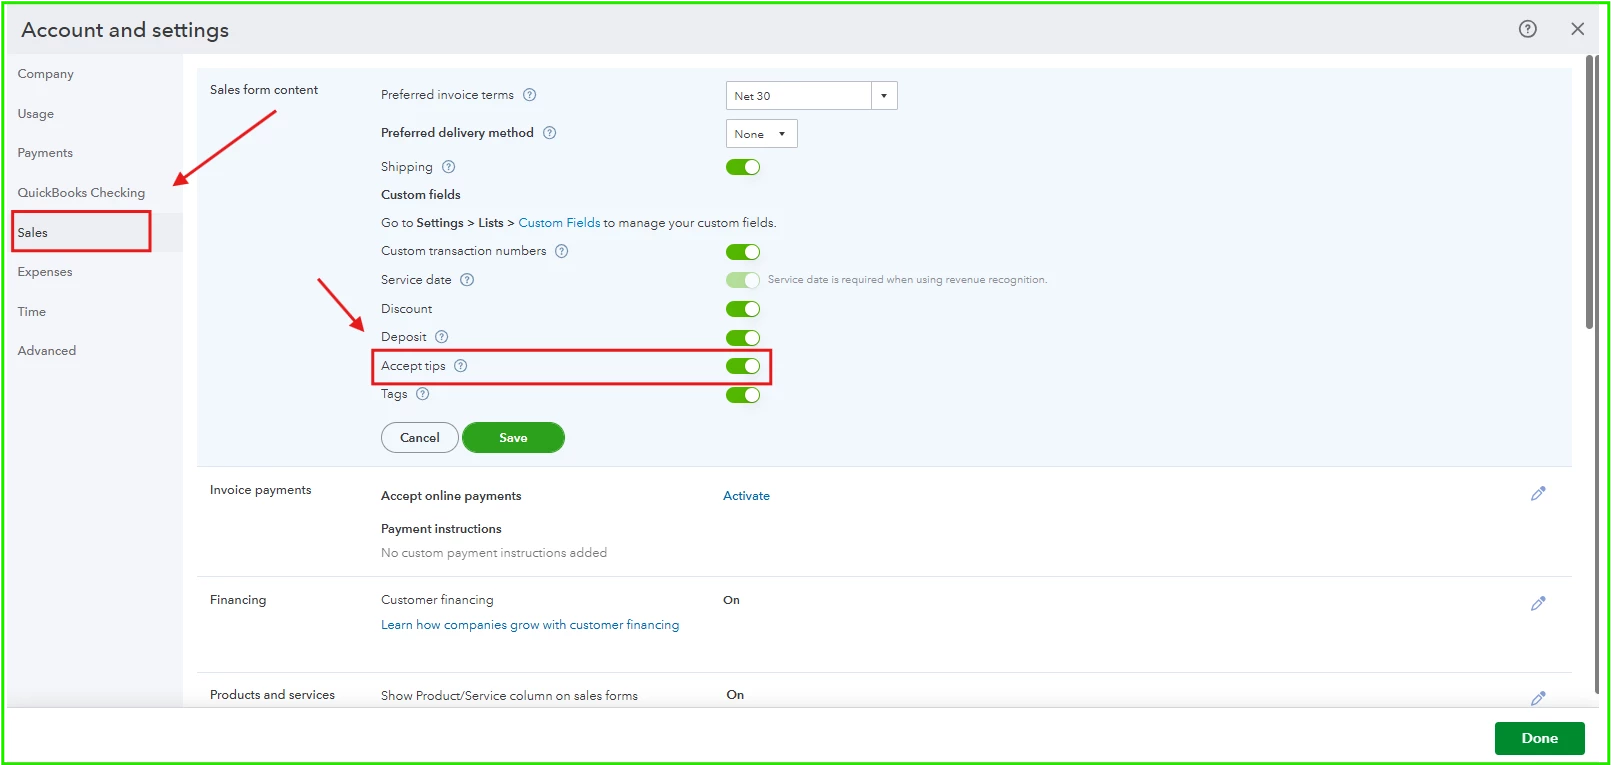Edit the Invoice payments section with pencil icon
The height and width of the screenshot is (765, 1611).
pos(1538,493)
